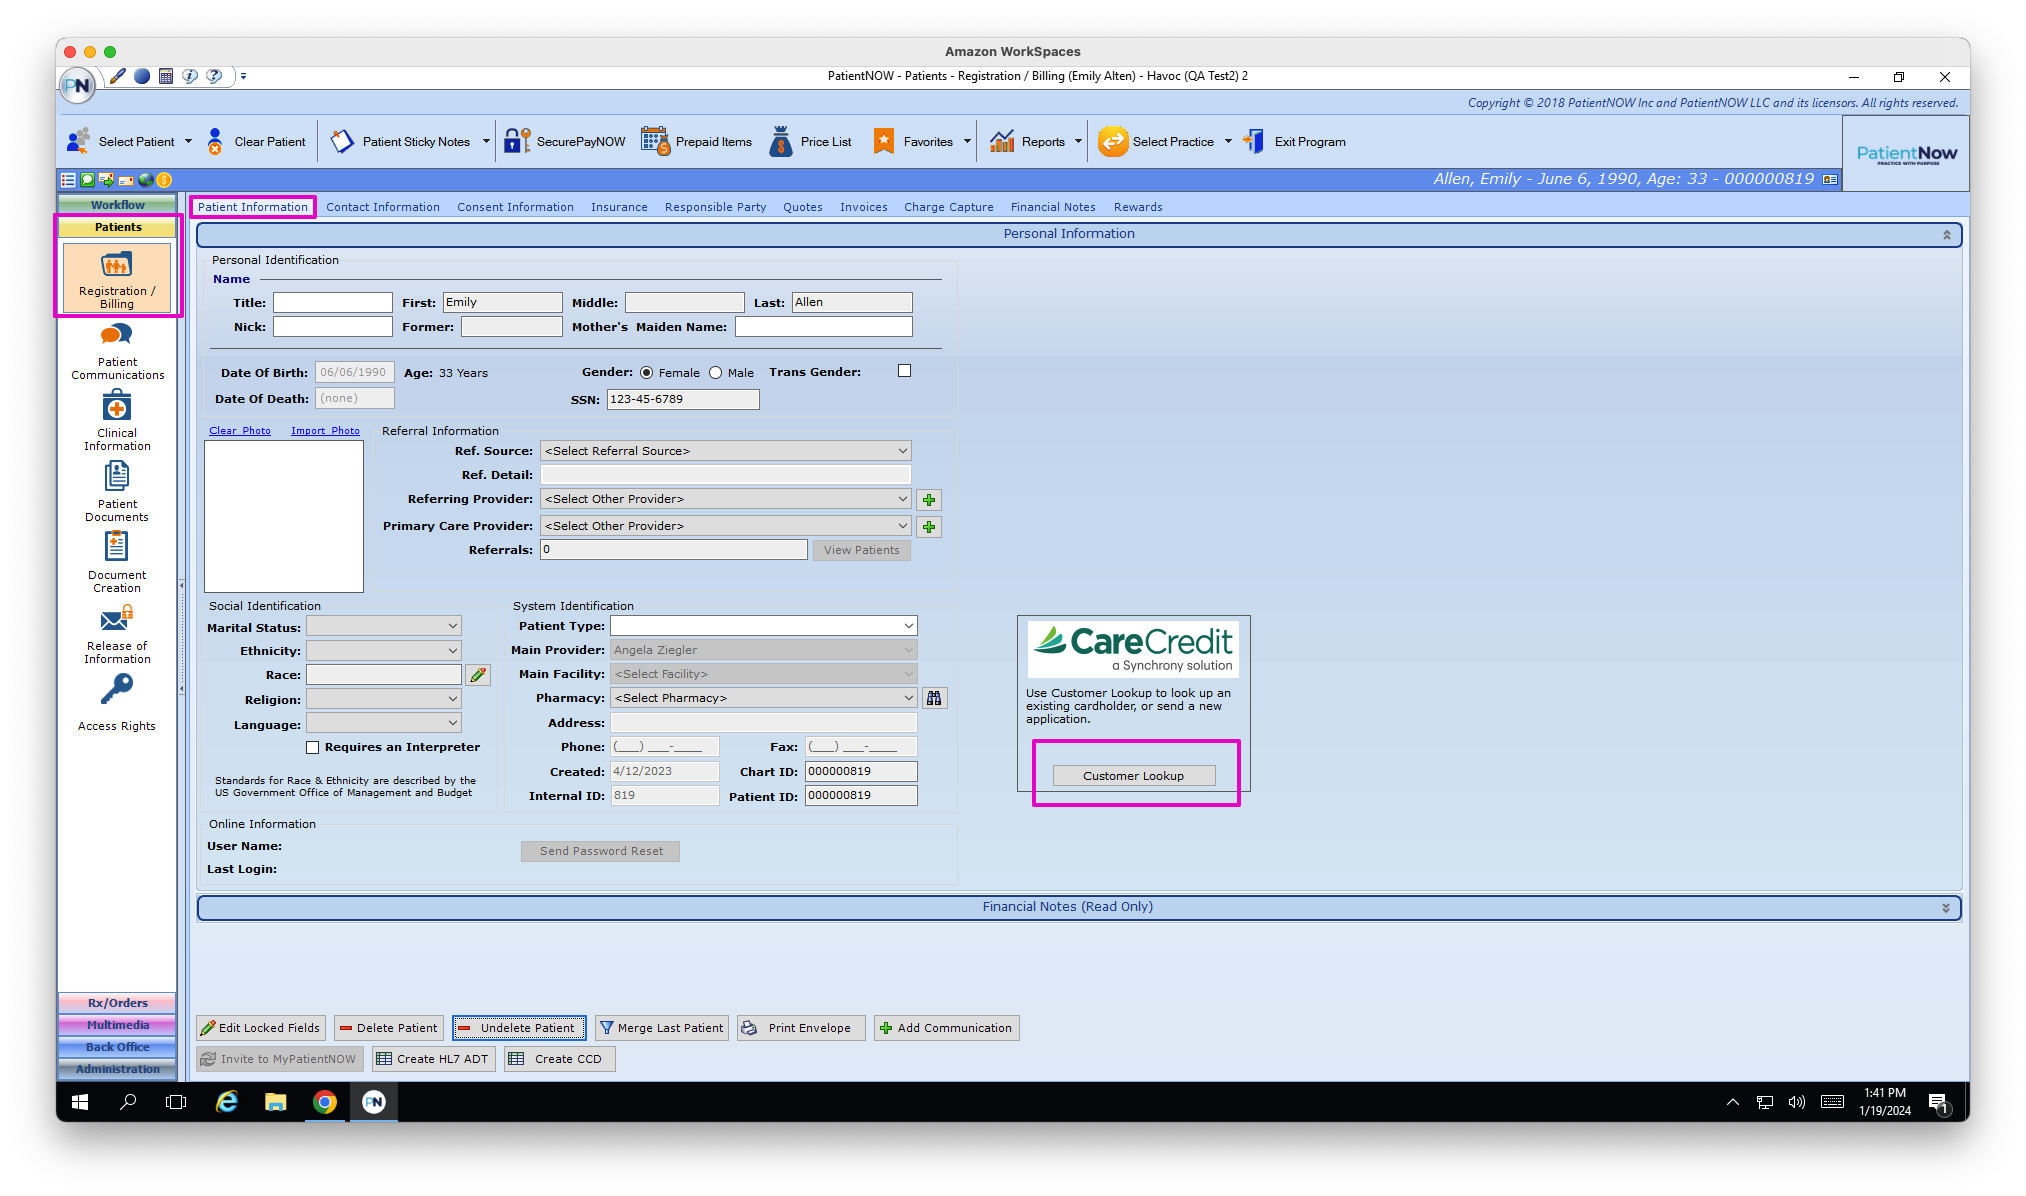
Task: Click inside the SSN input field
Action: (x=683, y=399)
